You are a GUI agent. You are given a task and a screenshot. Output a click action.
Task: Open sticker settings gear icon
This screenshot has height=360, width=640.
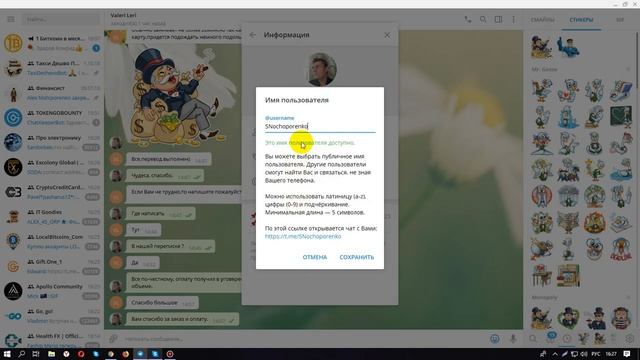point(630,338)
